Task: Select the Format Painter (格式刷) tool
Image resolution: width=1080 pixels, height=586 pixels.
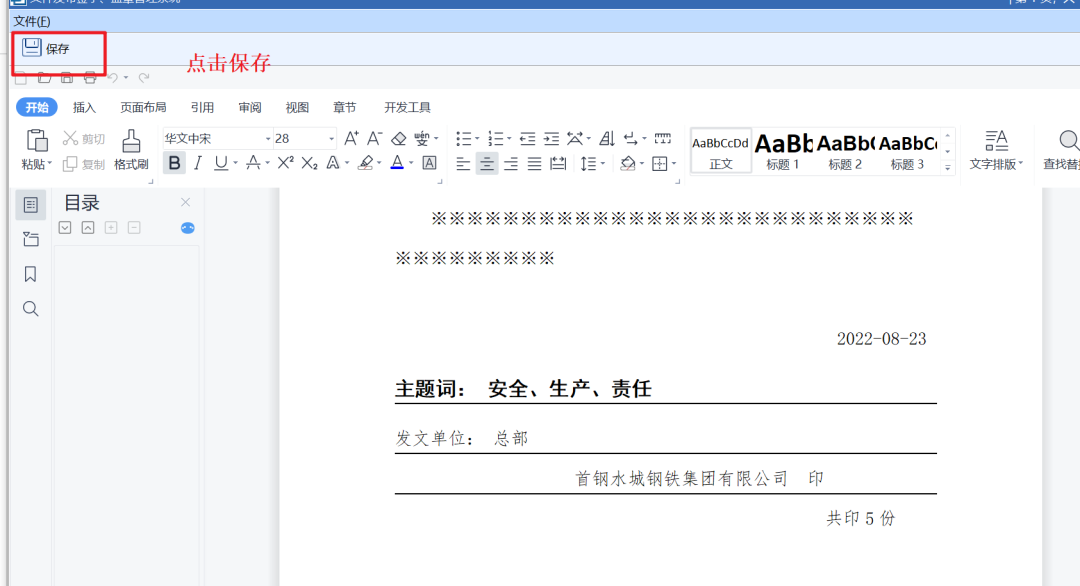Action: (x=131, y=150)
